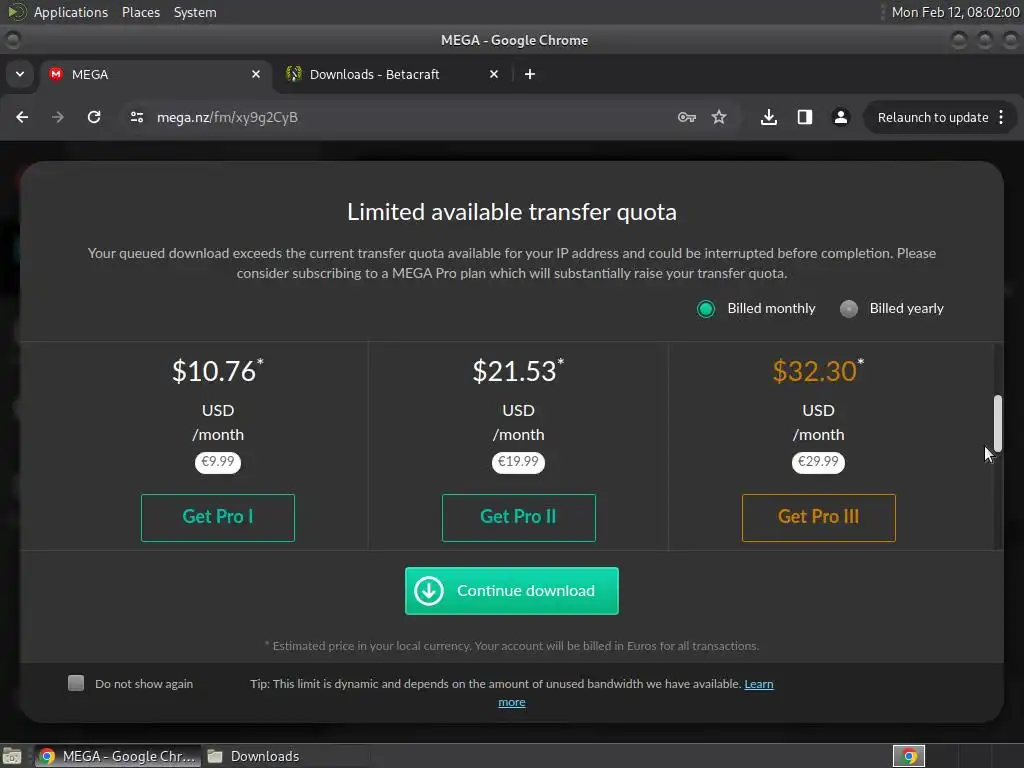Screen dimensions: 1024x768
Task: Close the MEGA tab
Action: [256, 74]
